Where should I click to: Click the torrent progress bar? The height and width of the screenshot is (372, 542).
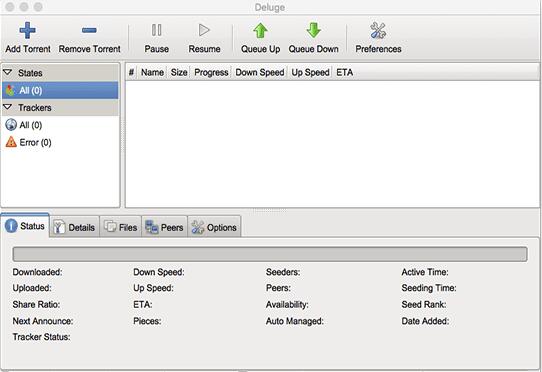[270, 254]
